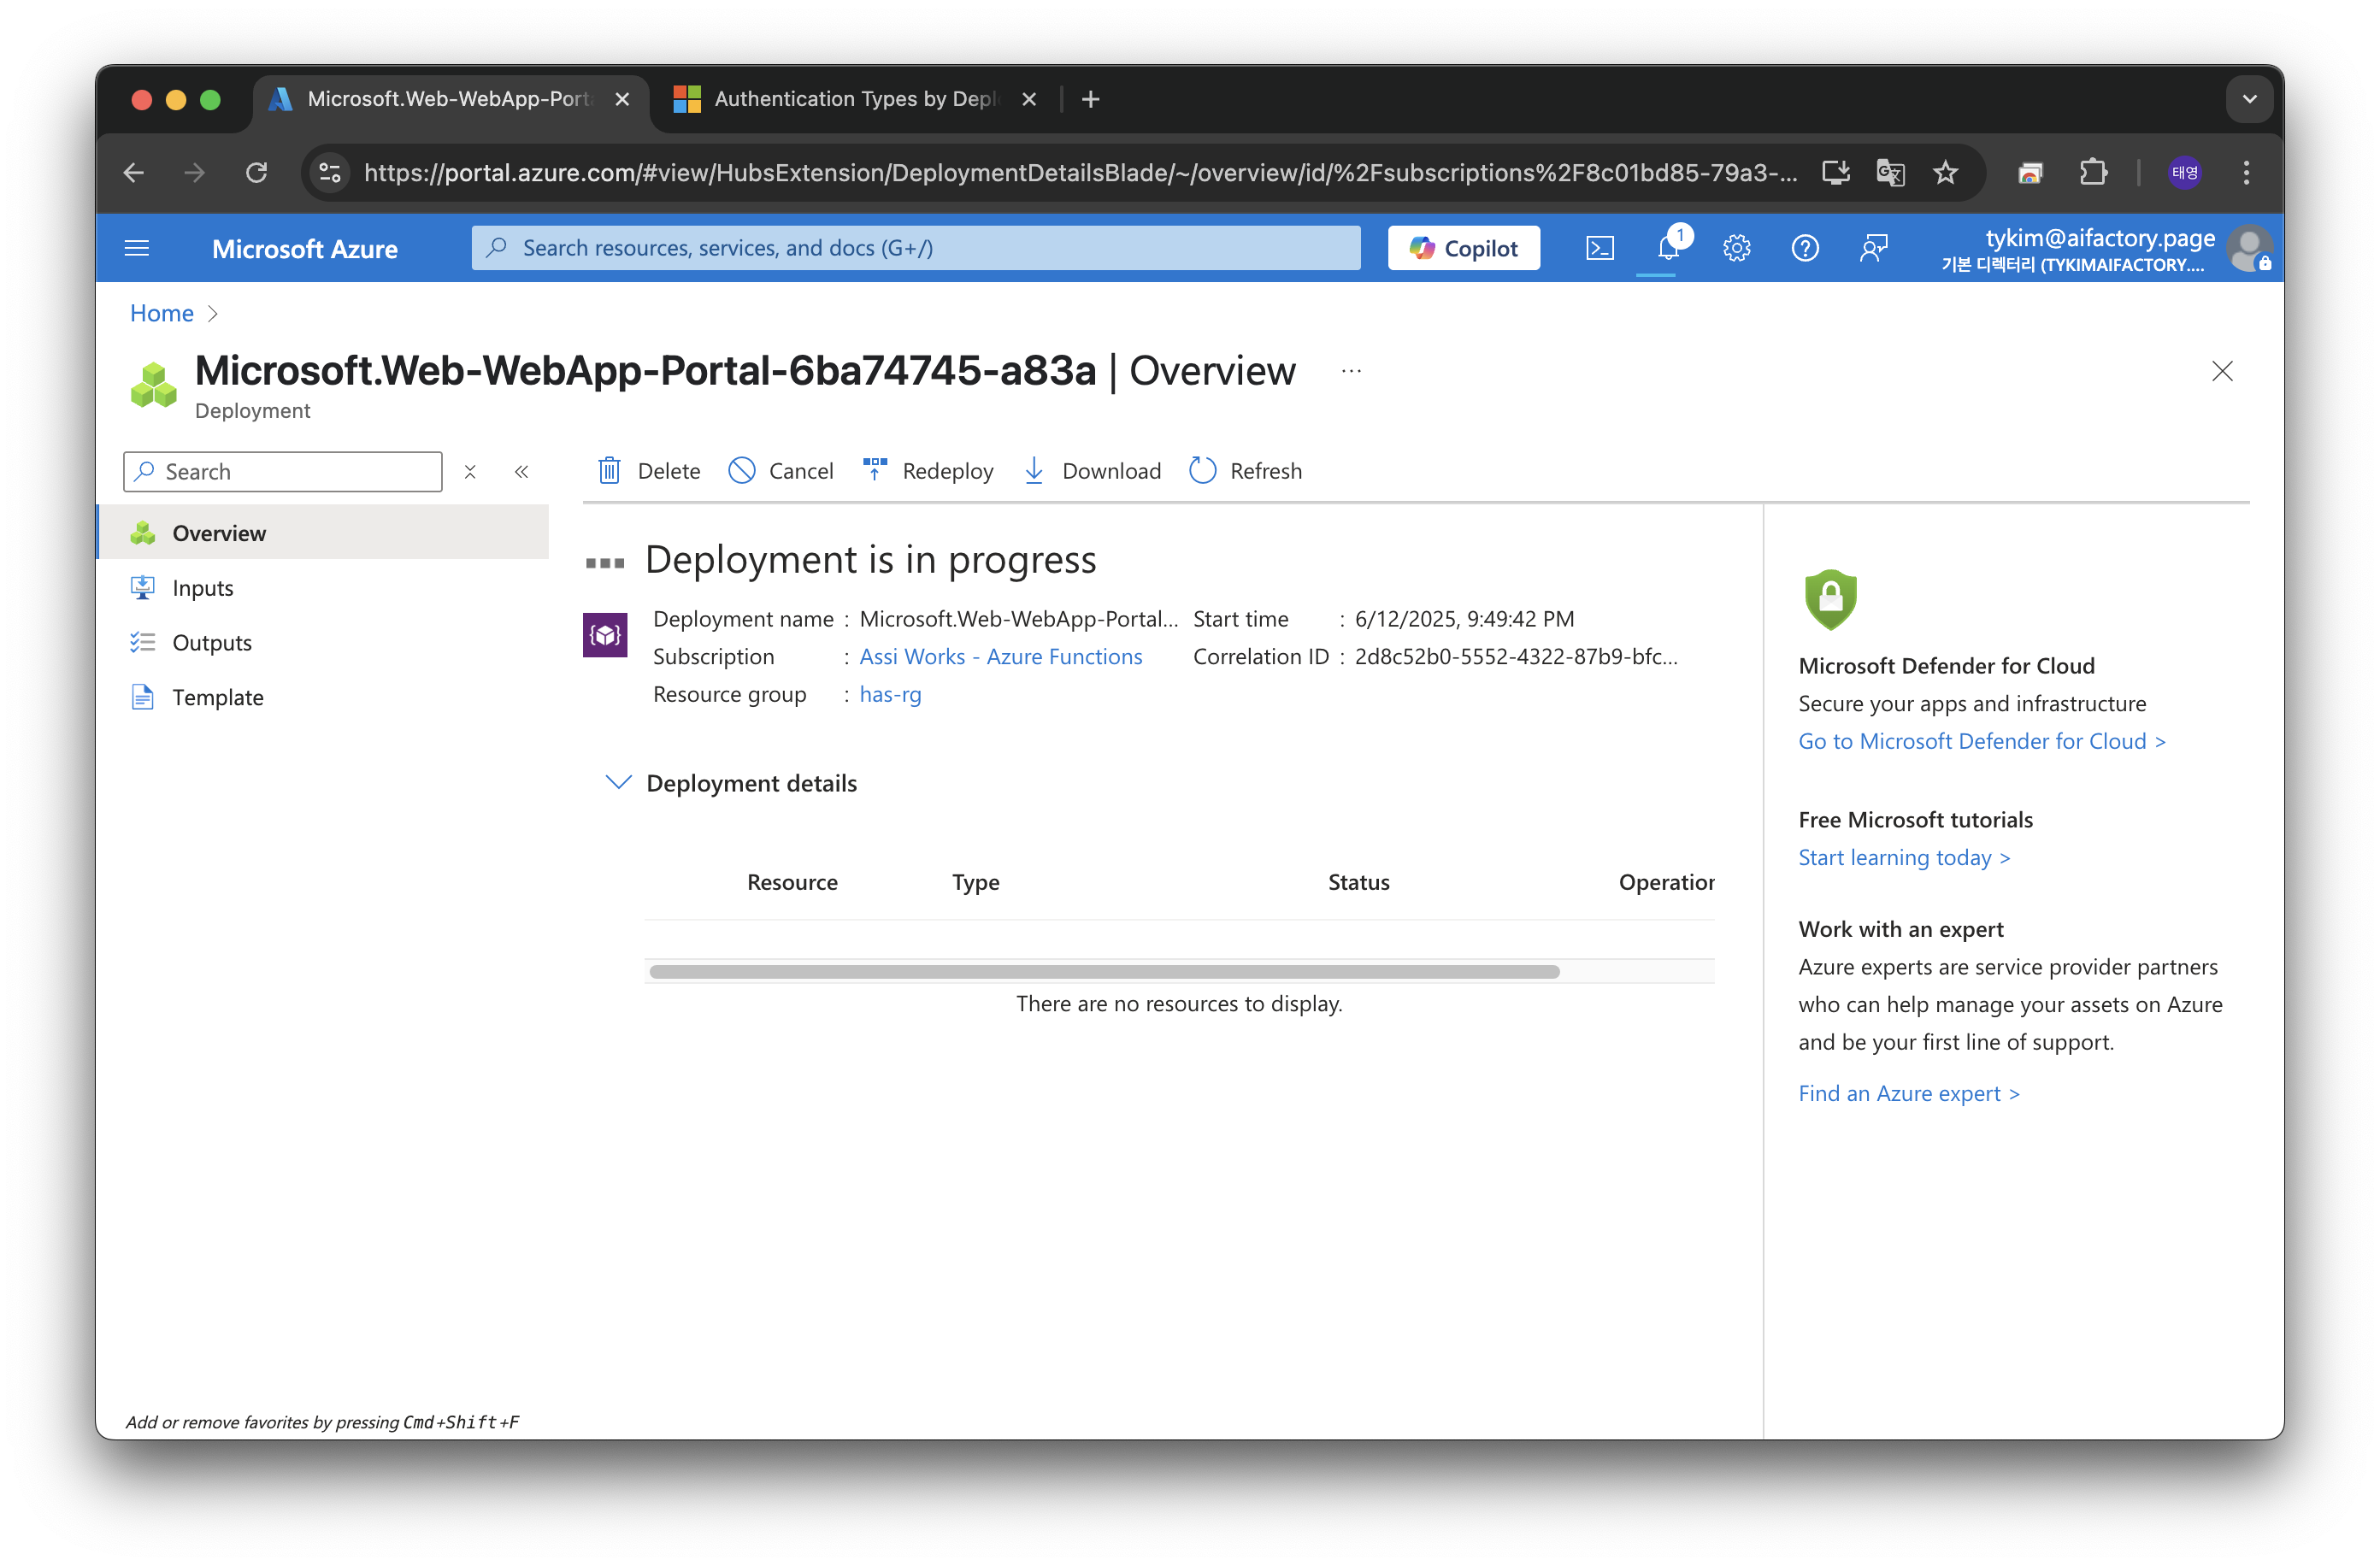The width and height of the screenshot is (2380, 1566).
Task: Download the deployment template
Action: pos(1092,471)
